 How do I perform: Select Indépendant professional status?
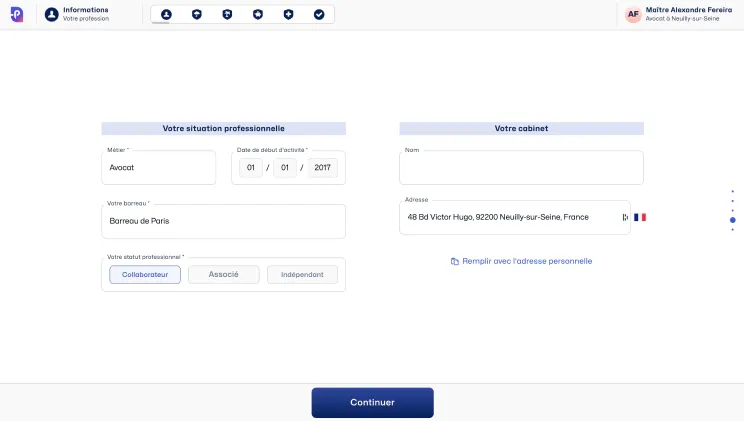pos(302,274)
